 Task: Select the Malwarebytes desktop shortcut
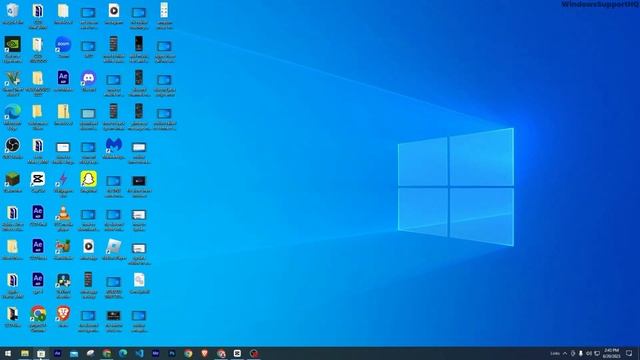tap(114, 148)
